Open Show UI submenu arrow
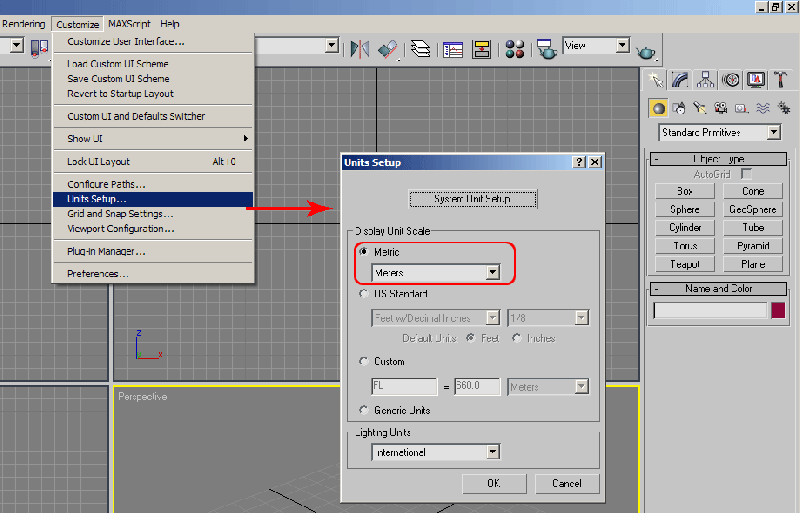This screenshot has width=800, height=513. (x=246, y=138)
